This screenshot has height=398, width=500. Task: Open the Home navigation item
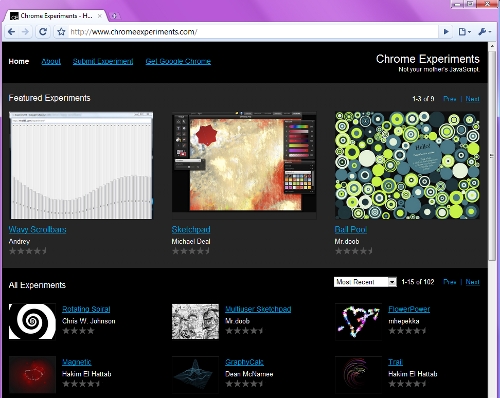coord(19,61)
